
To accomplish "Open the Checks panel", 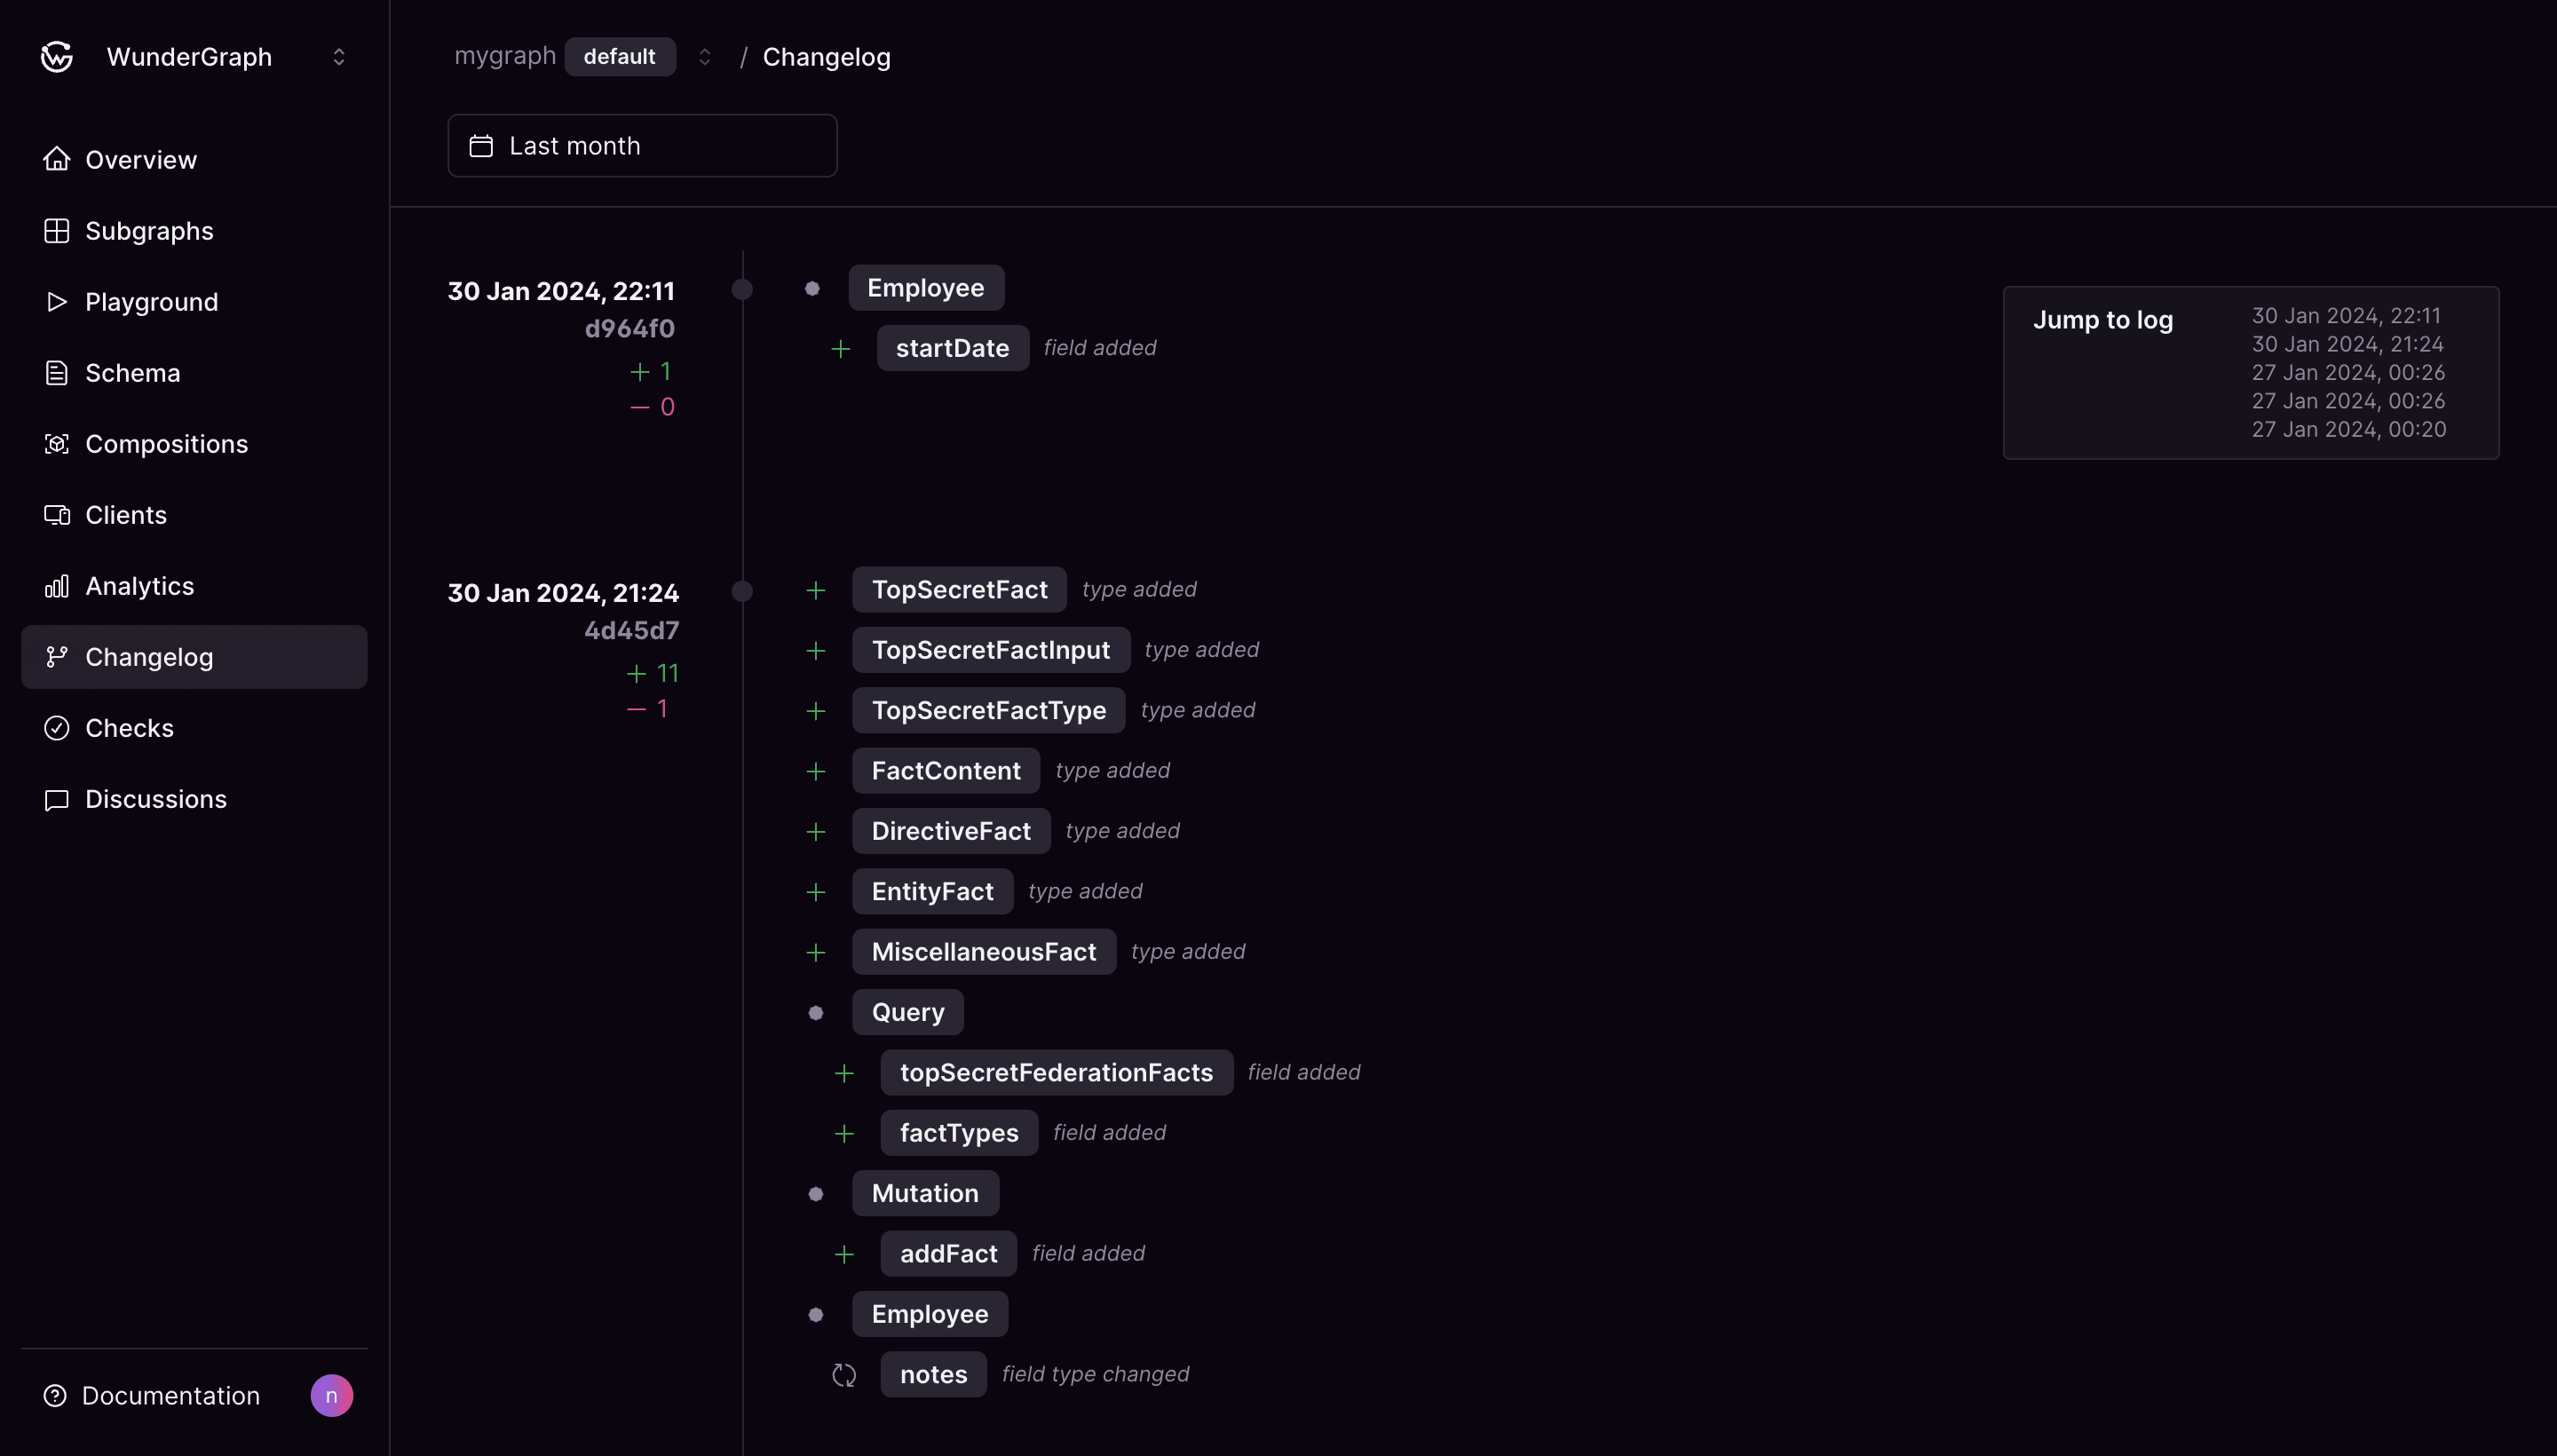I will pos(128,727).
